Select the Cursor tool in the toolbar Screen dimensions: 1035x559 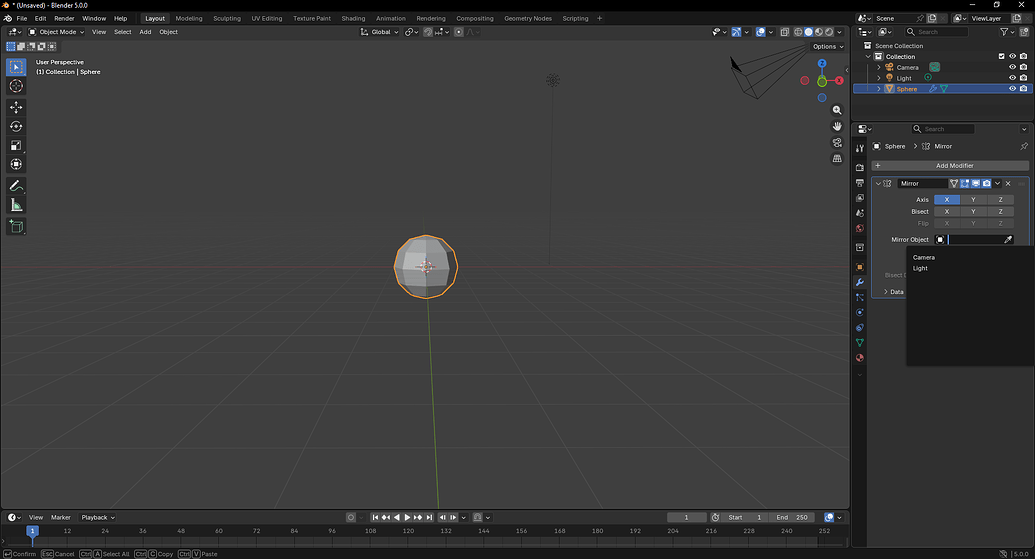[x=16, y=86]
